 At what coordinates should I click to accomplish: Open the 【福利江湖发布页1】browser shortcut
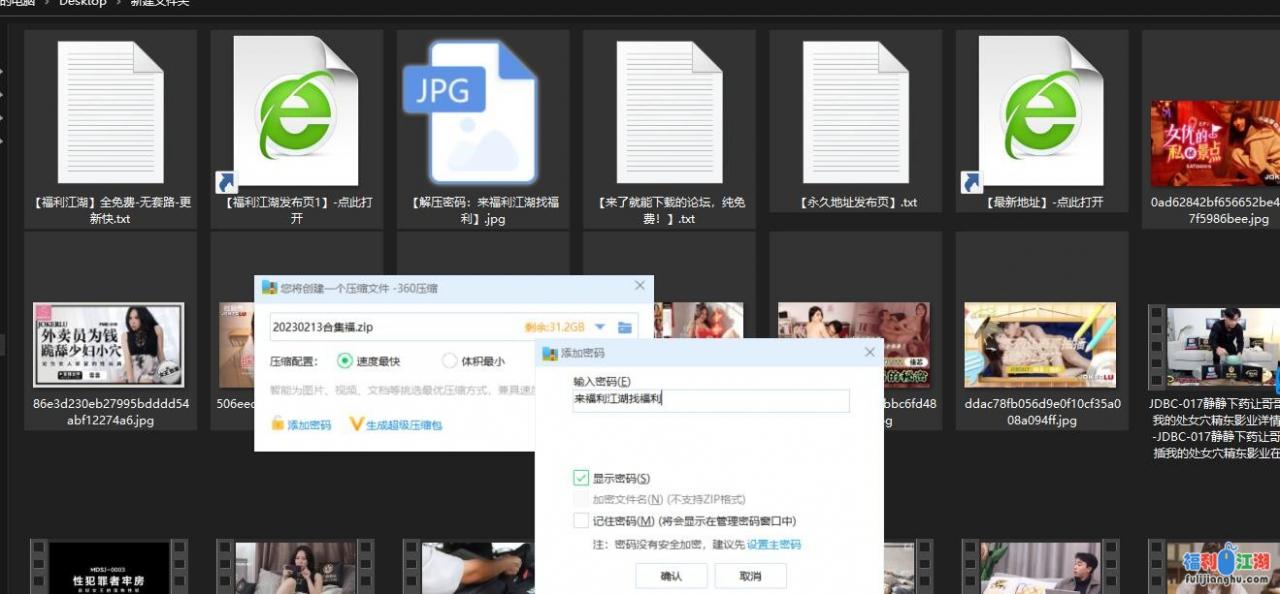296,110
